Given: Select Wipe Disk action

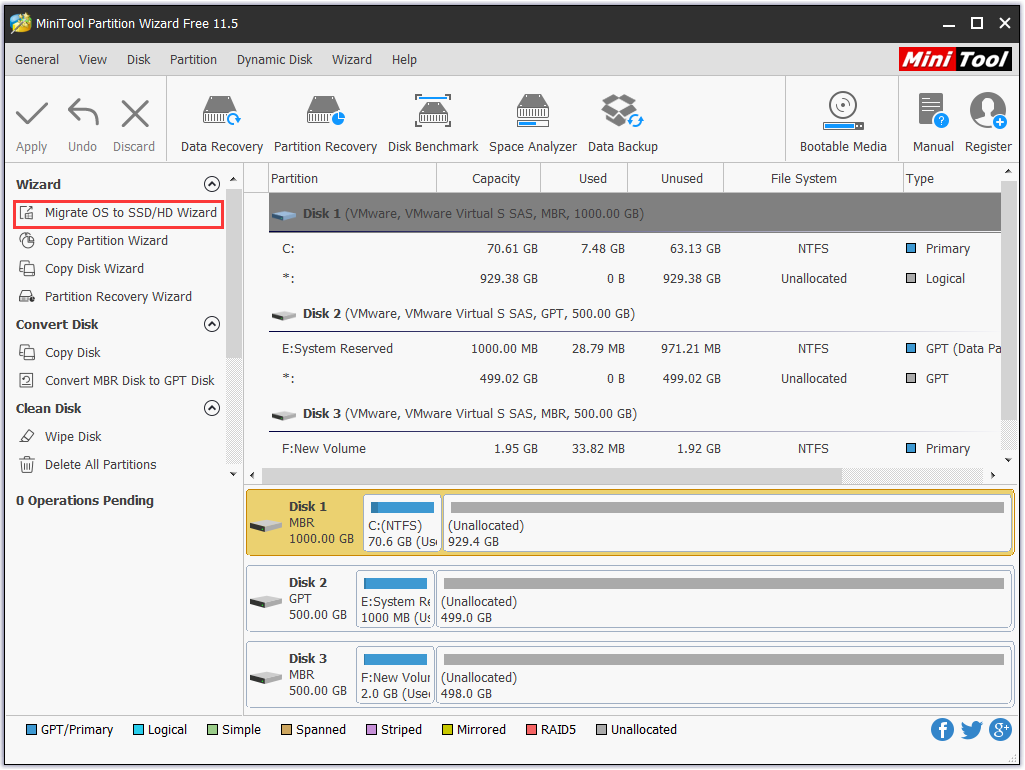Looking at the screenshot, I should tap(73, 437).
